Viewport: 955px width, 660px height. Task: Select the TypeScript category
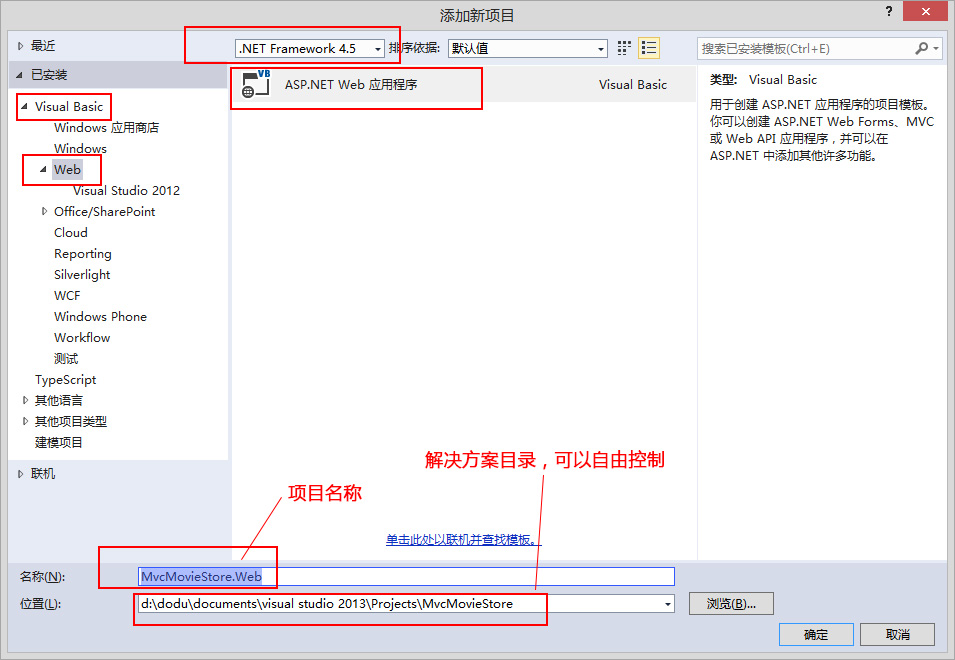(x=66, y=379)
